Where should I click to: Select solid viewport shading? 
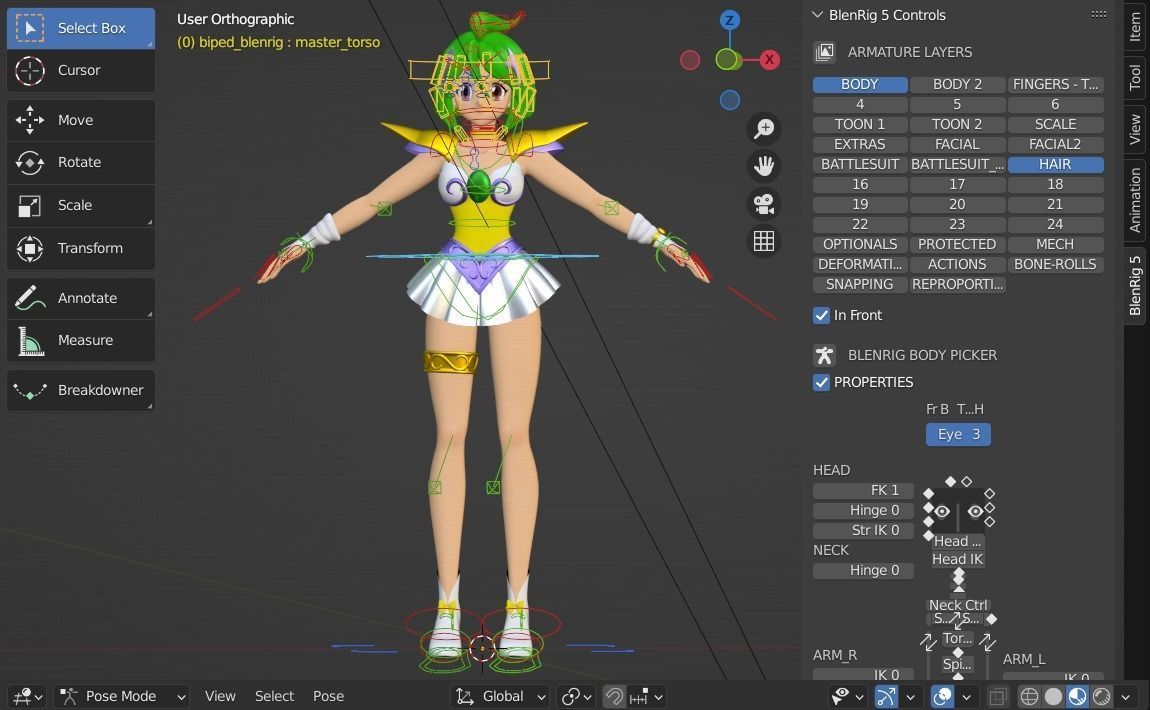coord(1053,696)
